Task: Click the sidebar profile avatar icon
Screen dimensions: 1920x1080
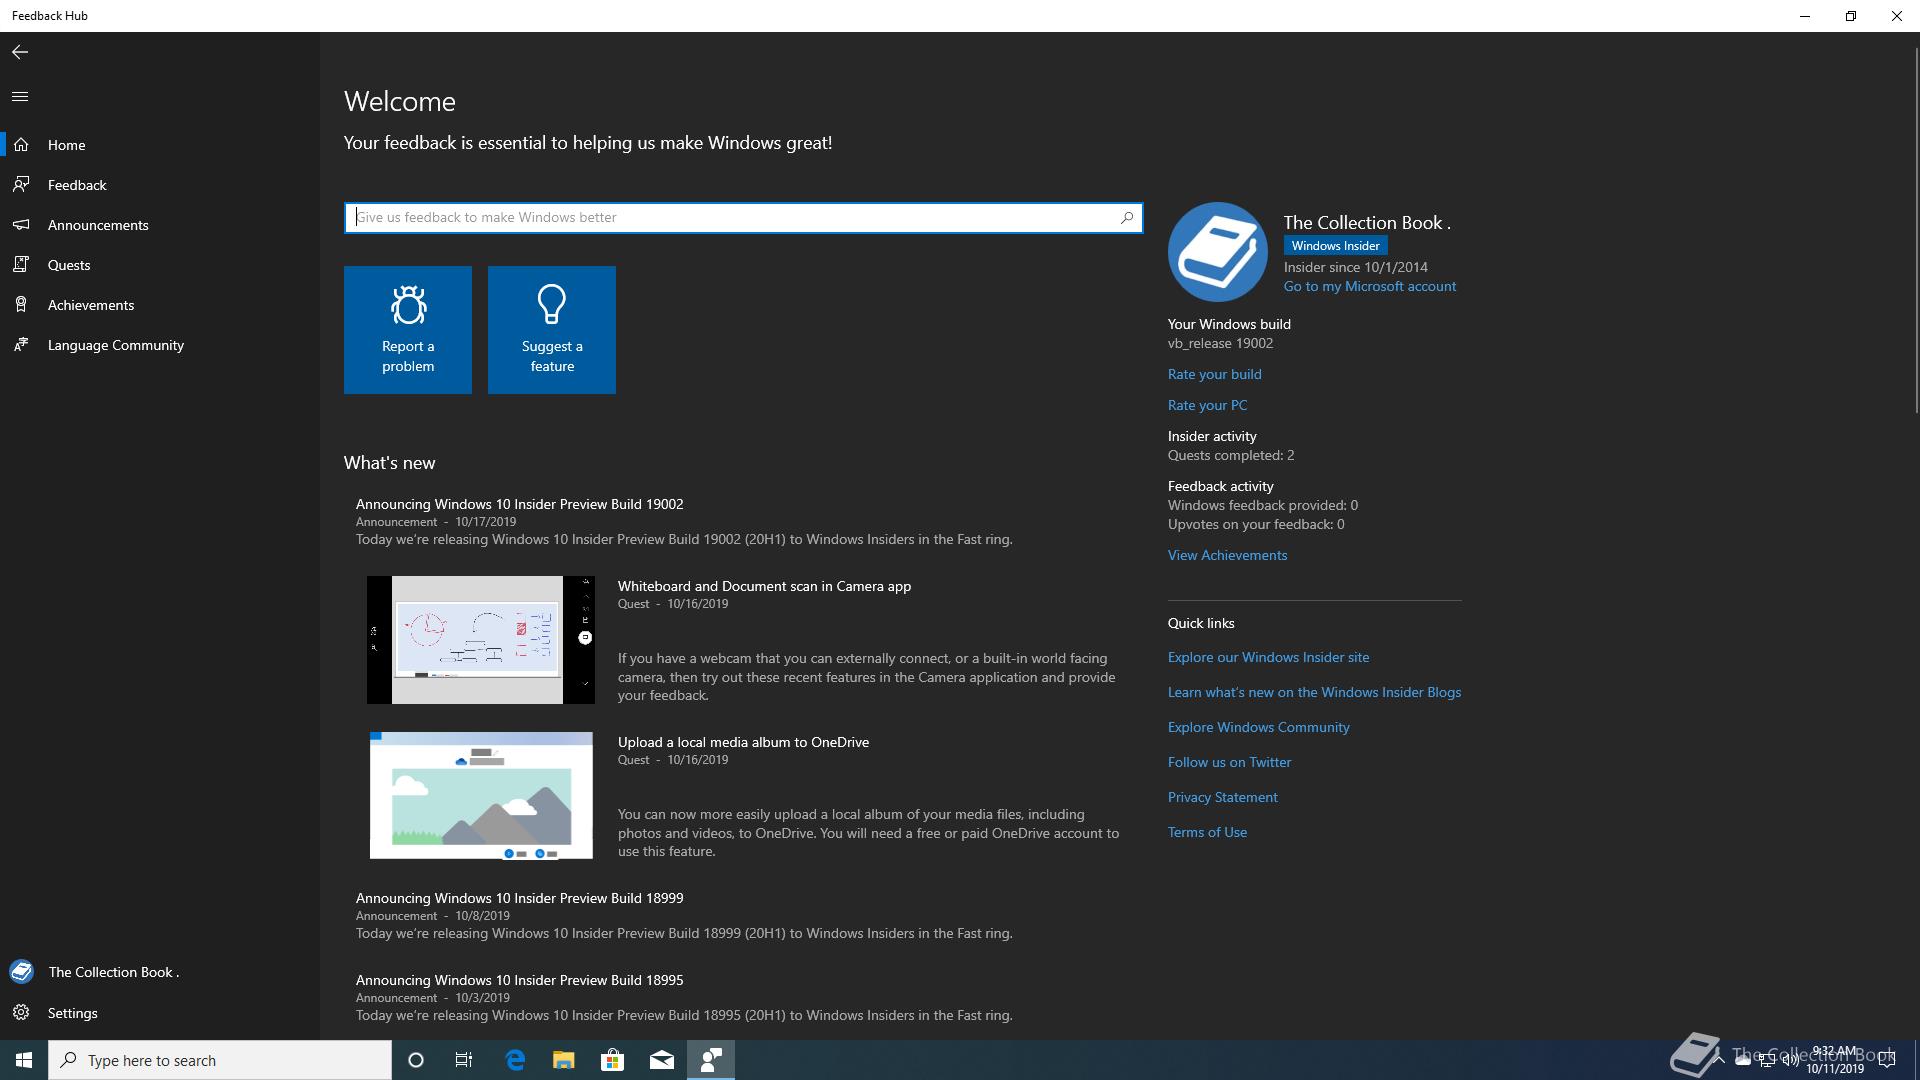Action: (x=21, y=972)
